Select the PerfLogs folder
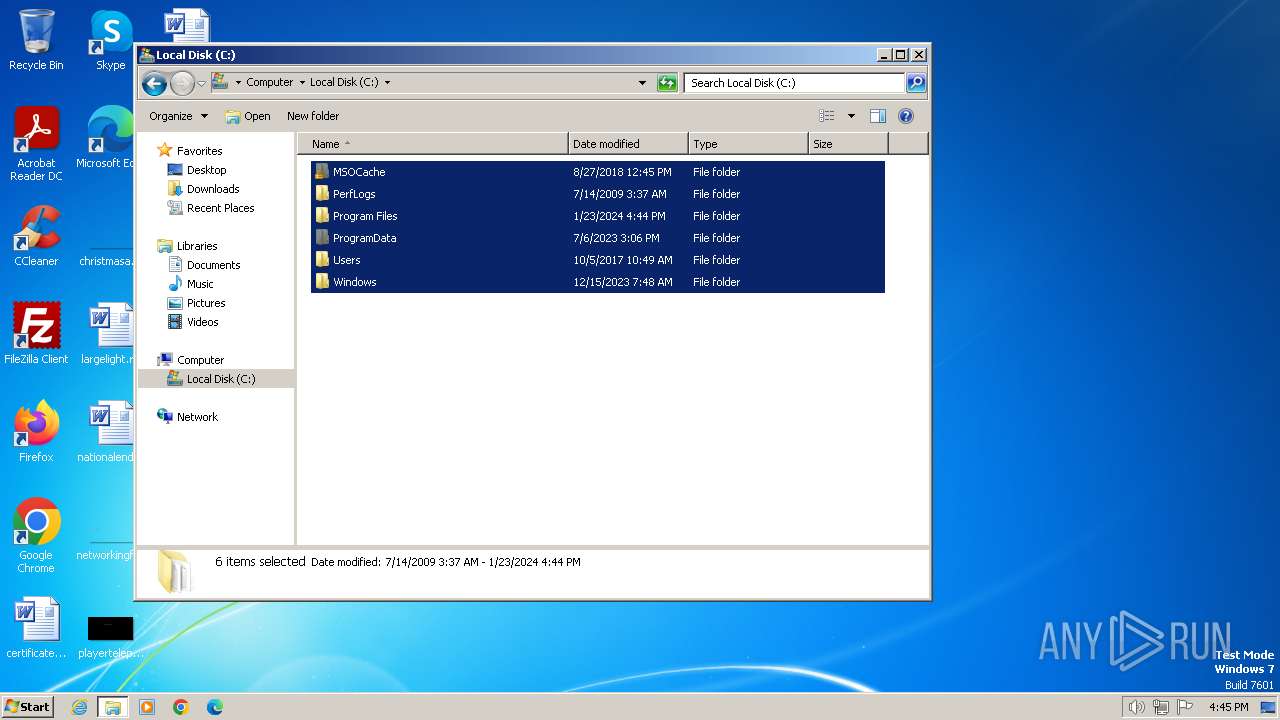This screenshot has width=1280, height=720. [598, 194]
